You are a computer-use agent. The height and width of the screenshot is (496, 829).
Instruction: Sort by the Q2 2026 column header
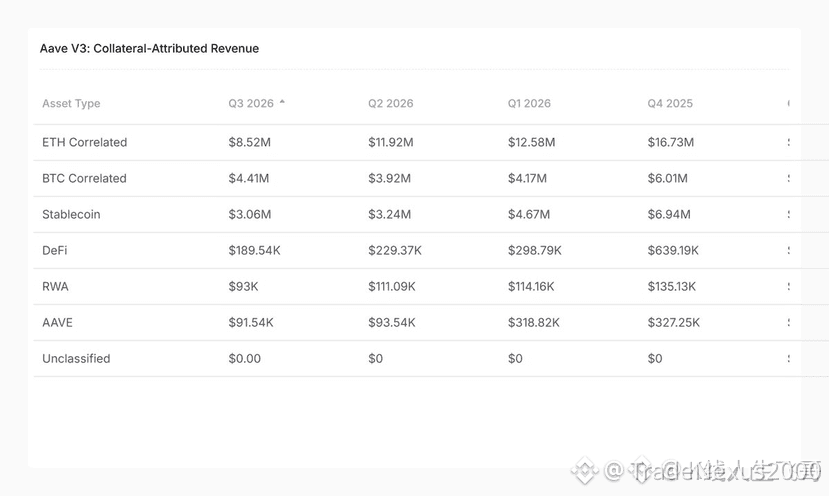click(391, 104)
